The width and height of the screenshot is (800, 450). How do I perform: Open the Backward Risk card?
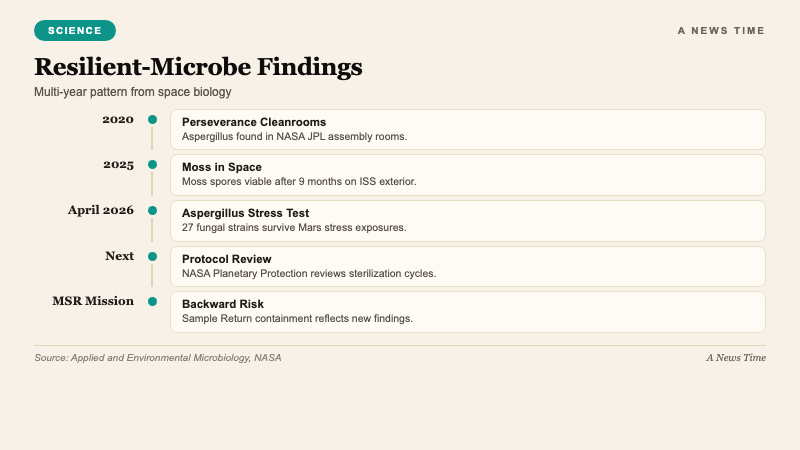467,311
